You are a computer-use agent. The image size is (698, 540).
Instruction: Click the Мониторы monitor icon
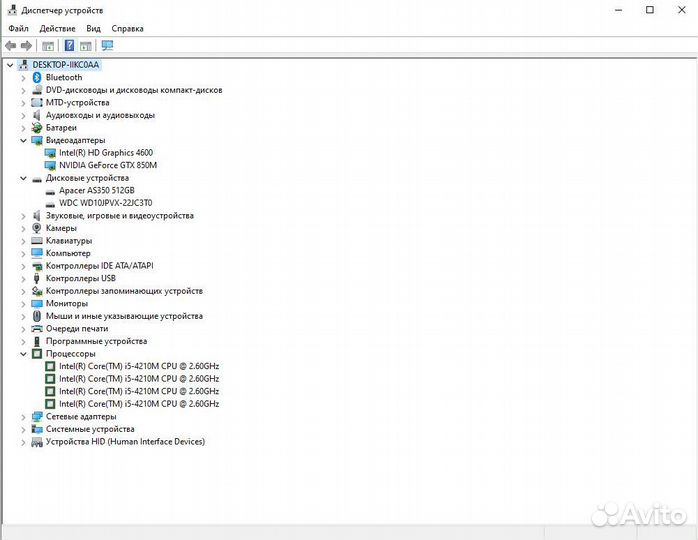[37, 304]
